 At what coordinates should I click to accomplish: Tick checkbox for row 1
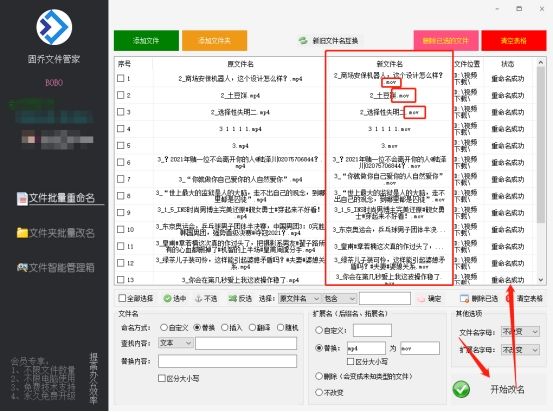121,78
